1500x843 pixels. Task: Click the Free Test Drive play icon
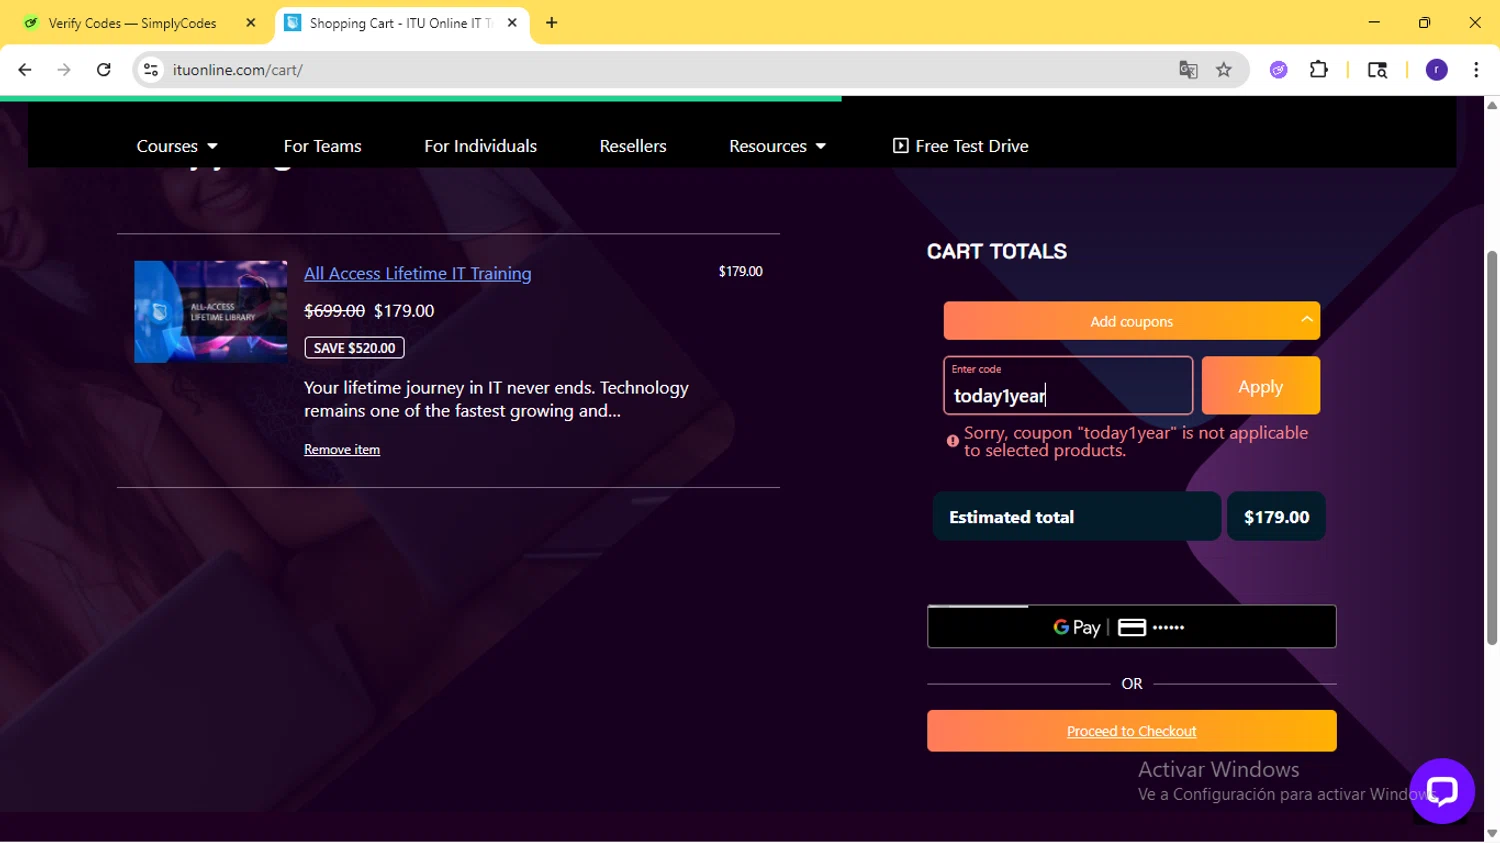pyautogui.click(x=900, y=146)
